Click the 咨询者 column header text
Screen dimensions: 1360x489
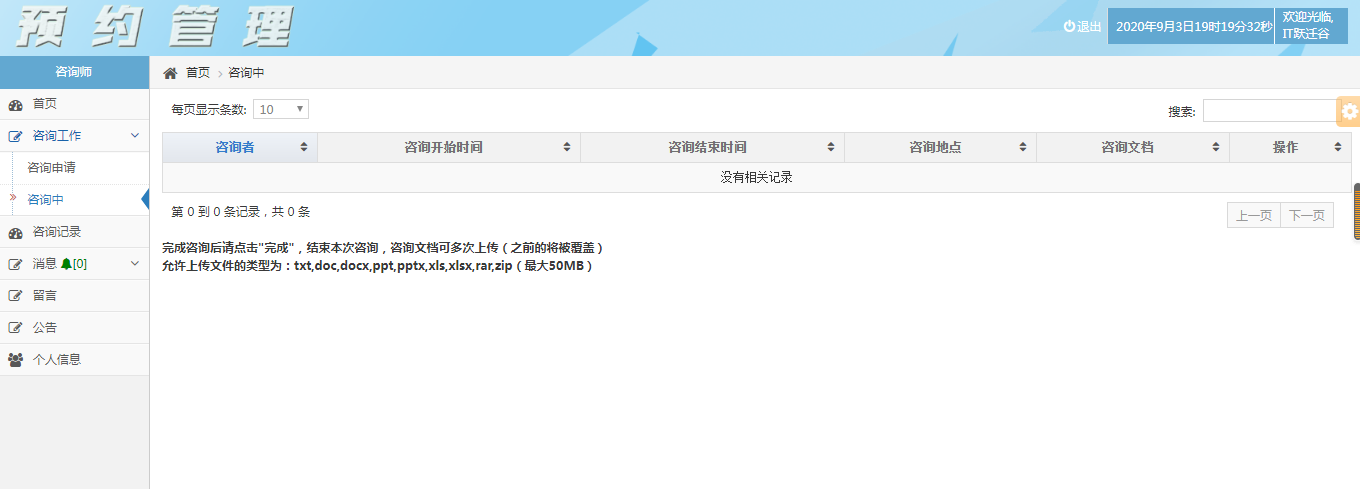(x=235, y=147)
